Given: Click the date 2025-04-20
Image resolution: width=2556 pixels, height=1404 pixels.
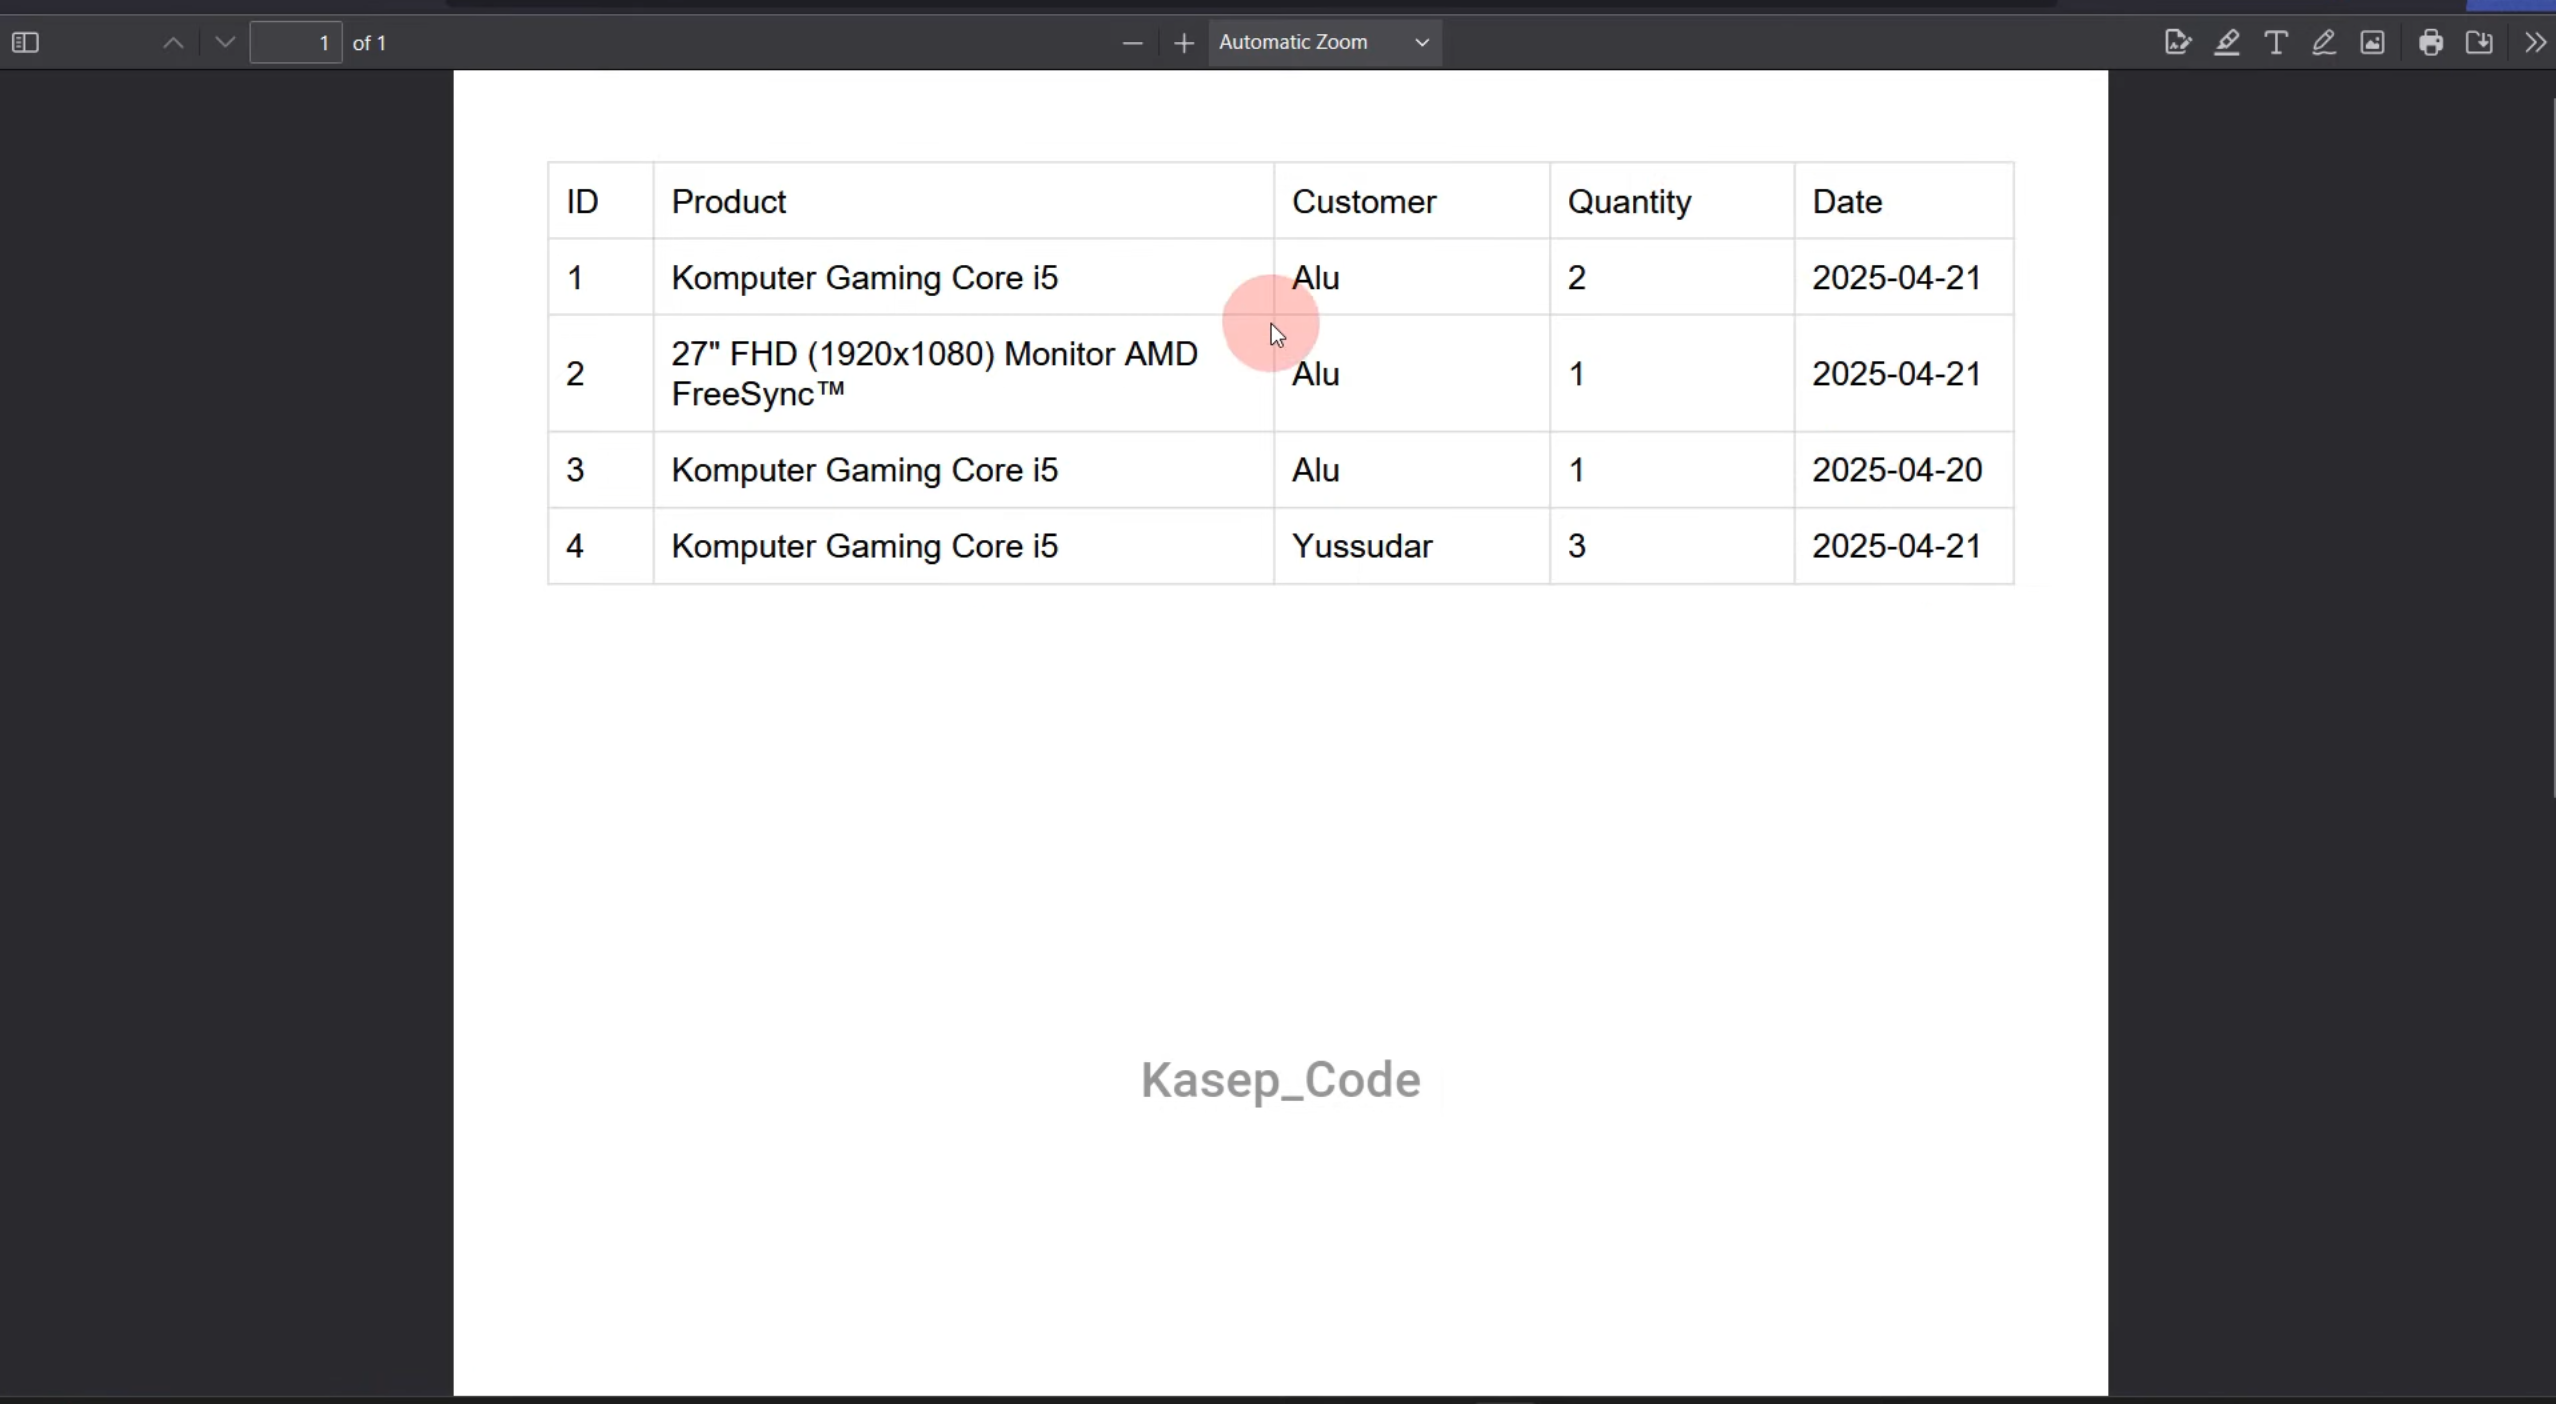Looking at the screenshot, I should click(1897, 470).
